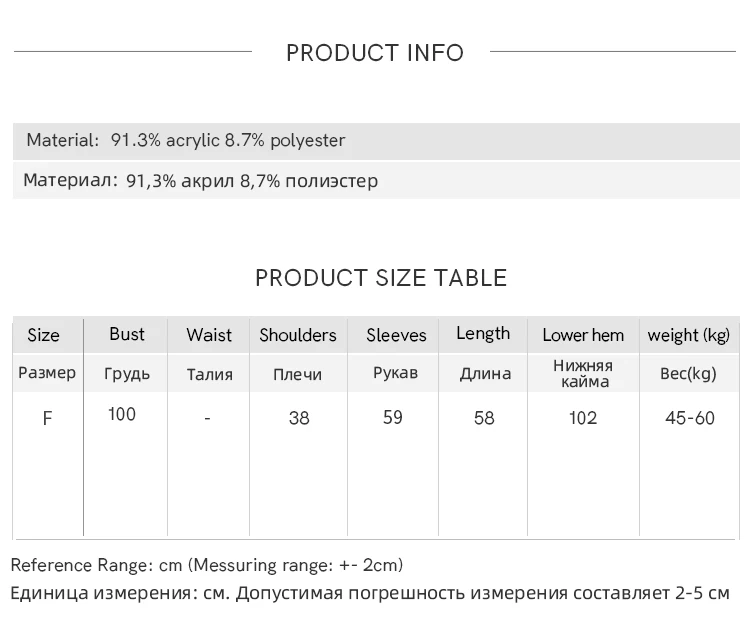Screen dimensions: 750x630
Task: Click the Нижняя кайма label cell
Action: tap(583, 373)
